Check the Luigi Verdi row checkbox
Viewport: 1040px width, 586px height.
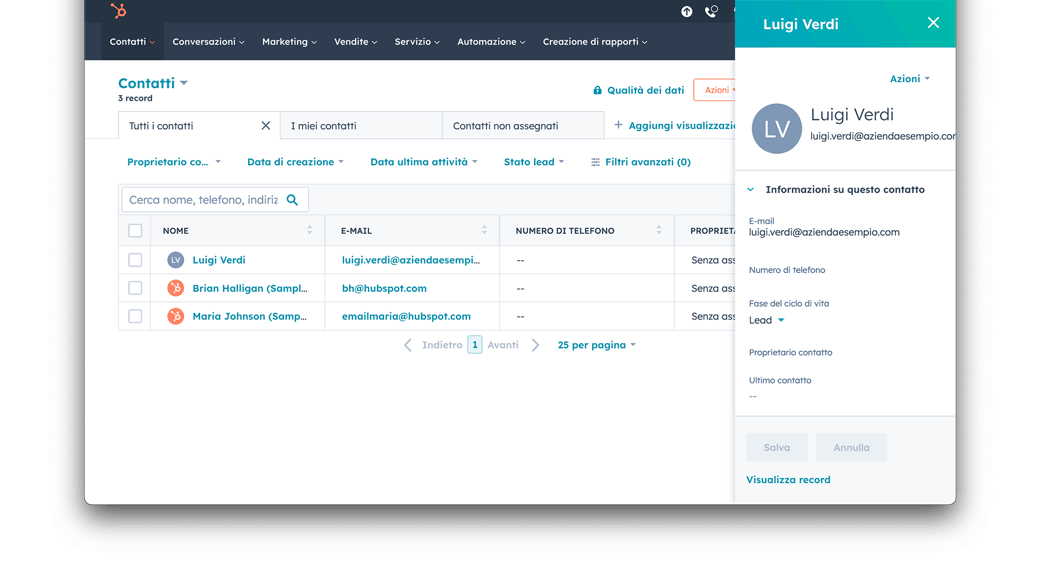tap(135, 260)
